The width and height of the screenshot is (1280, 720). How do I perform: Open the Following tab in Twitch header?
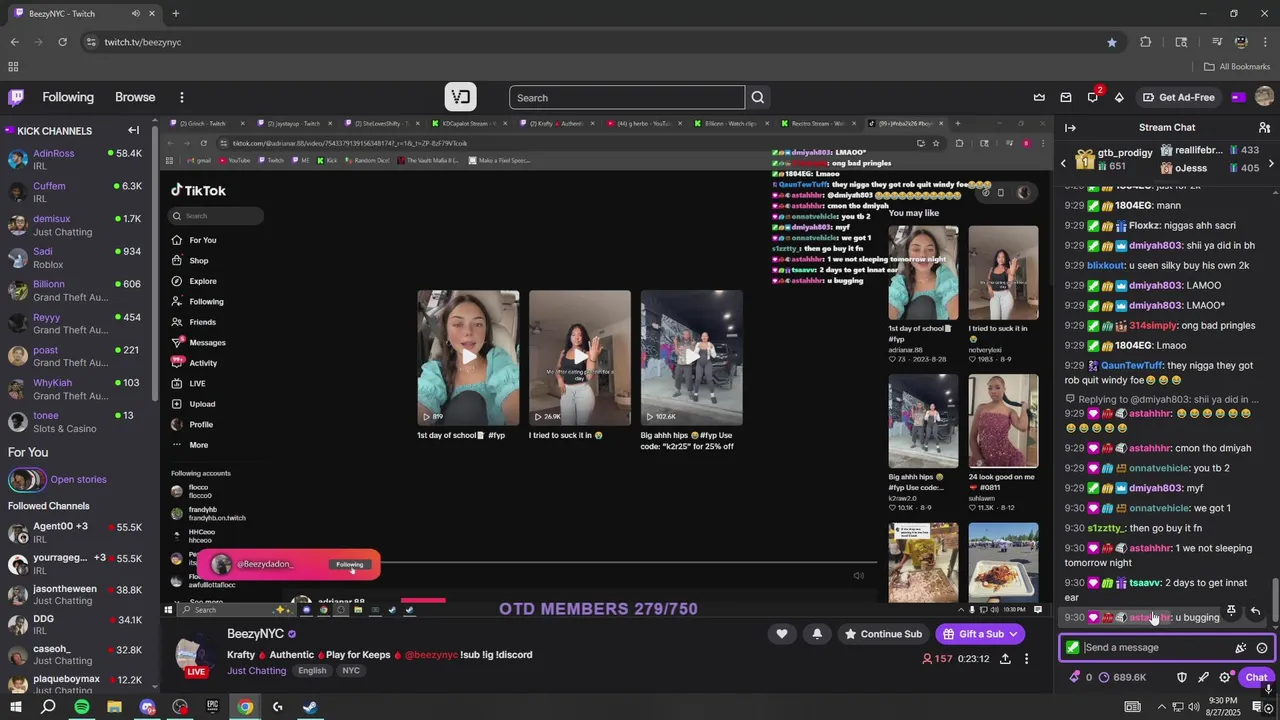68,97
